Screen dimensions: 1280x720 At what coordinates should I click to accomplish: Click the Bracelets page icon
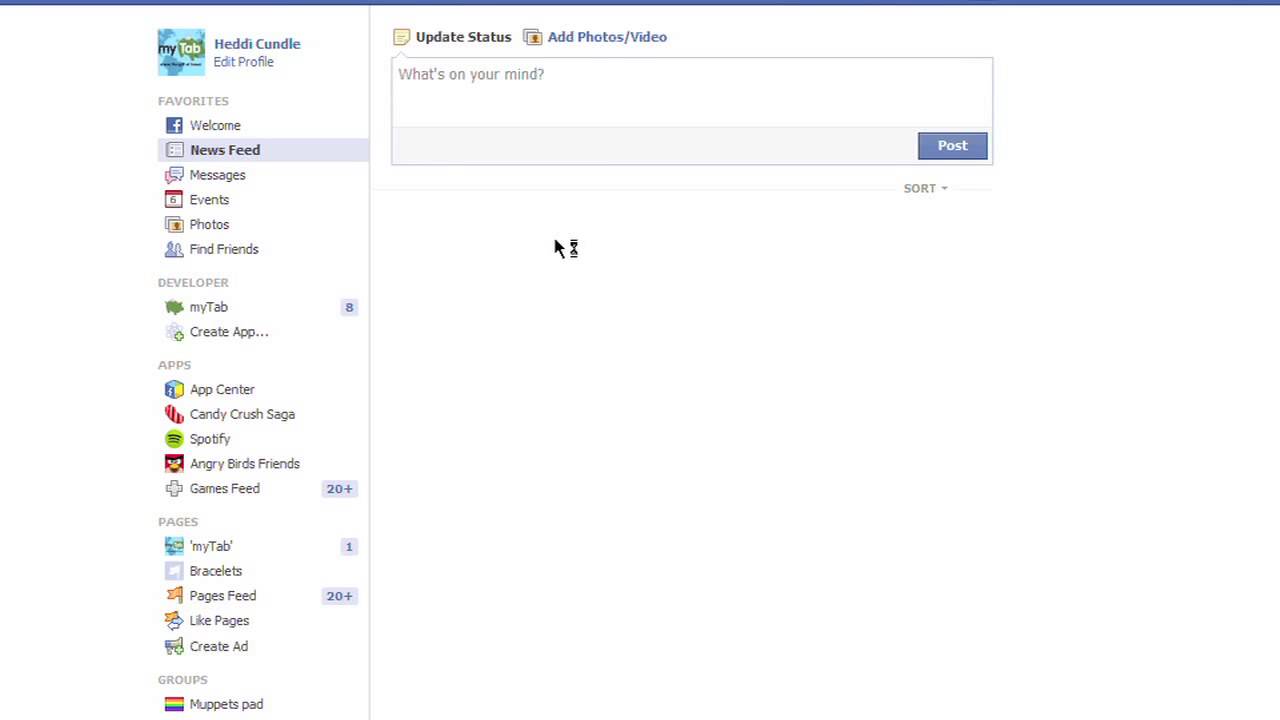pyautogui.click(x=174, y=571)
